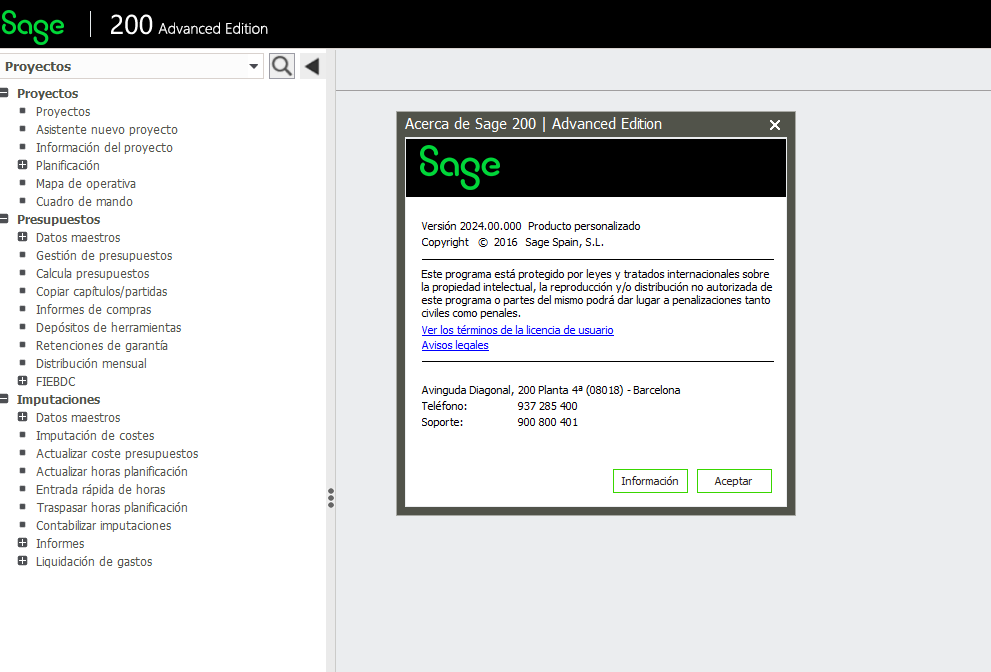Expand Datos maestros under Presupuestos
This screenshot has height=672, width=991.
click(23, 237)
